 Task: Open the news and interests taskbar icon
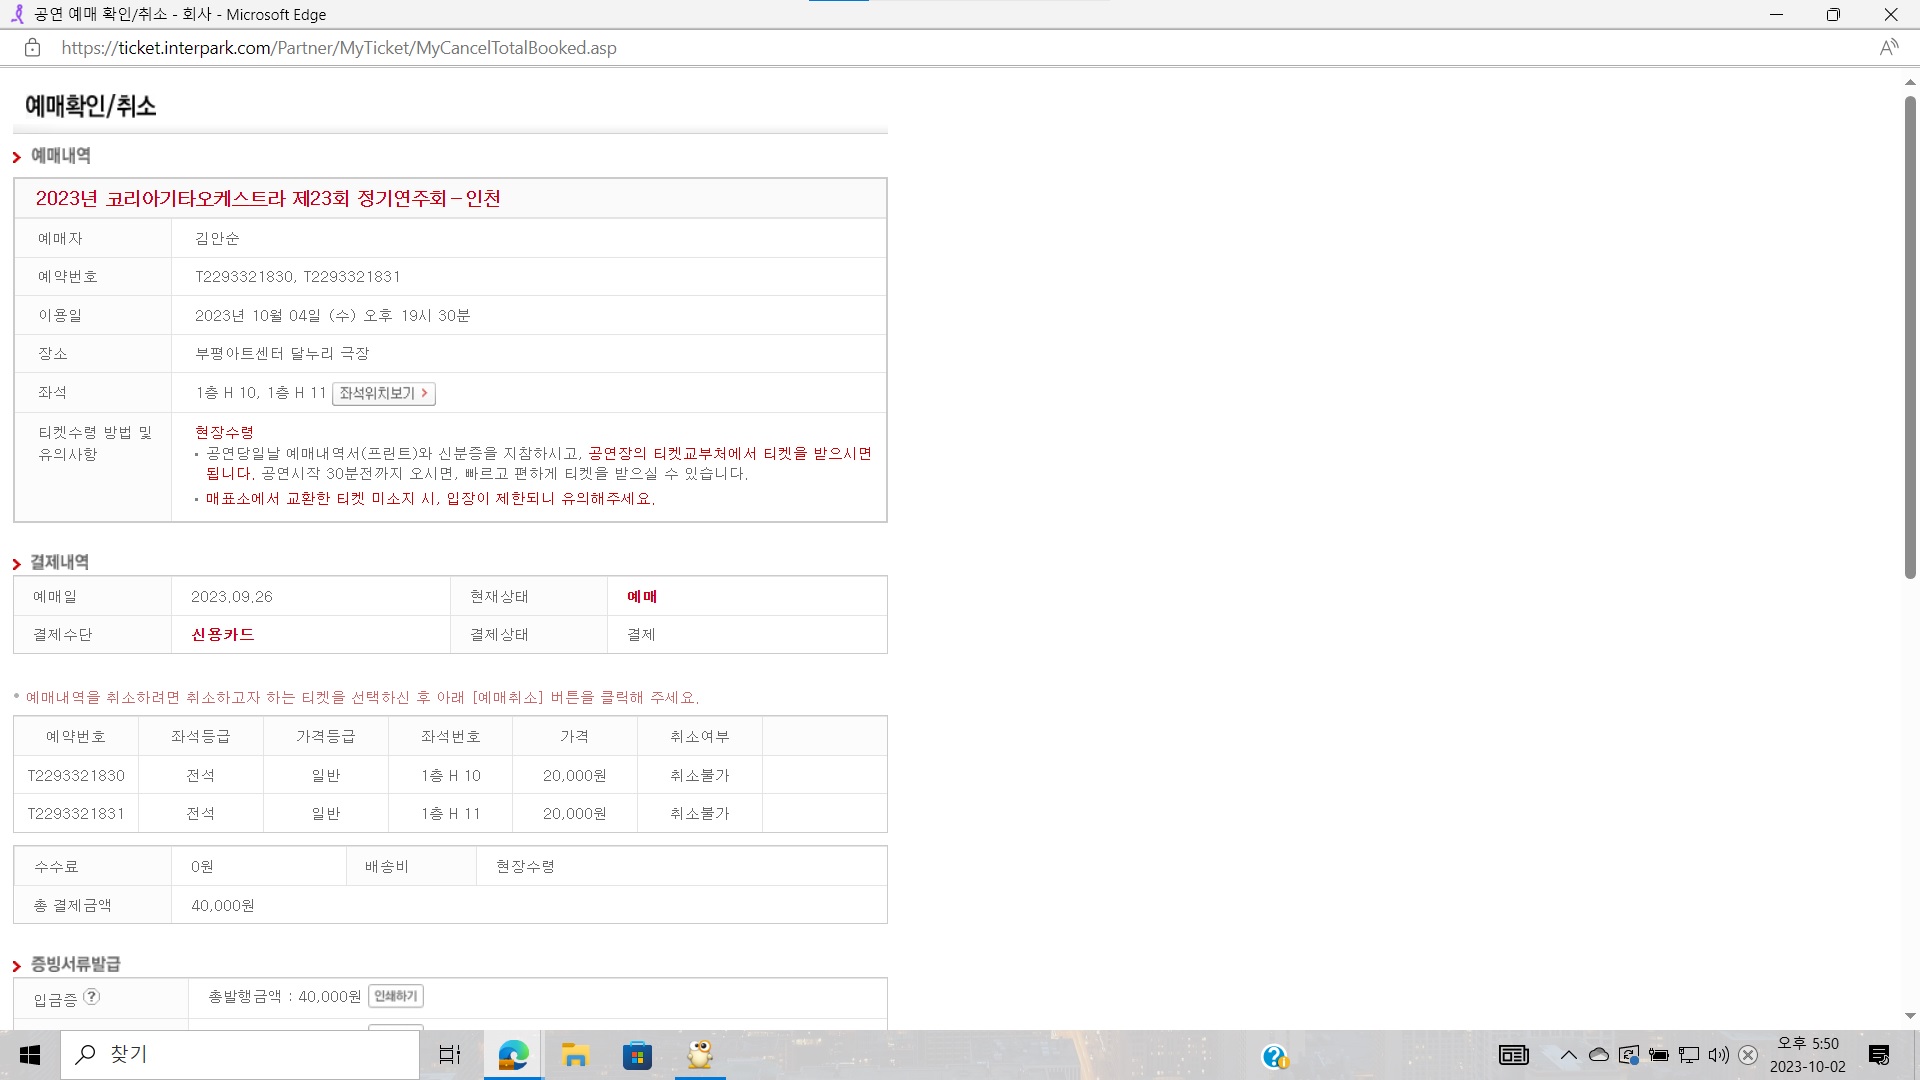(1514, 1055)
